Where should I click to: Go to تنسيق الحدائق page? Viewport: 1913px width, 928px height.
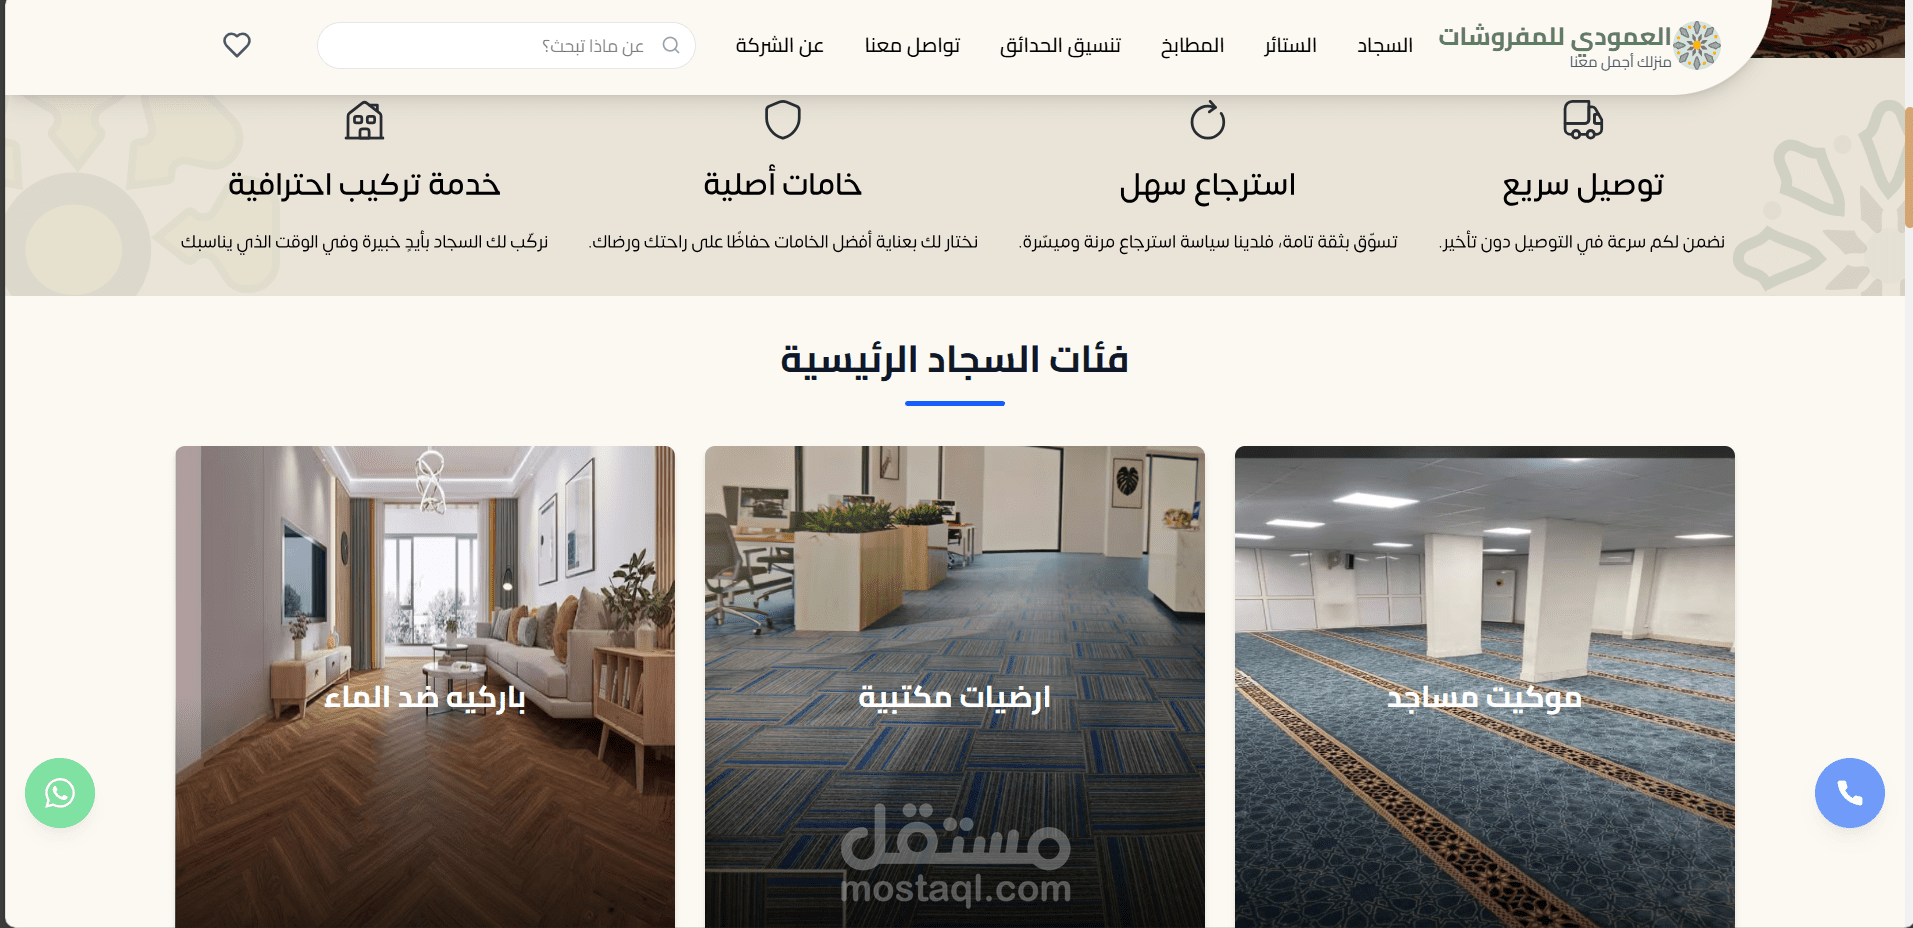coord(1060,45)
